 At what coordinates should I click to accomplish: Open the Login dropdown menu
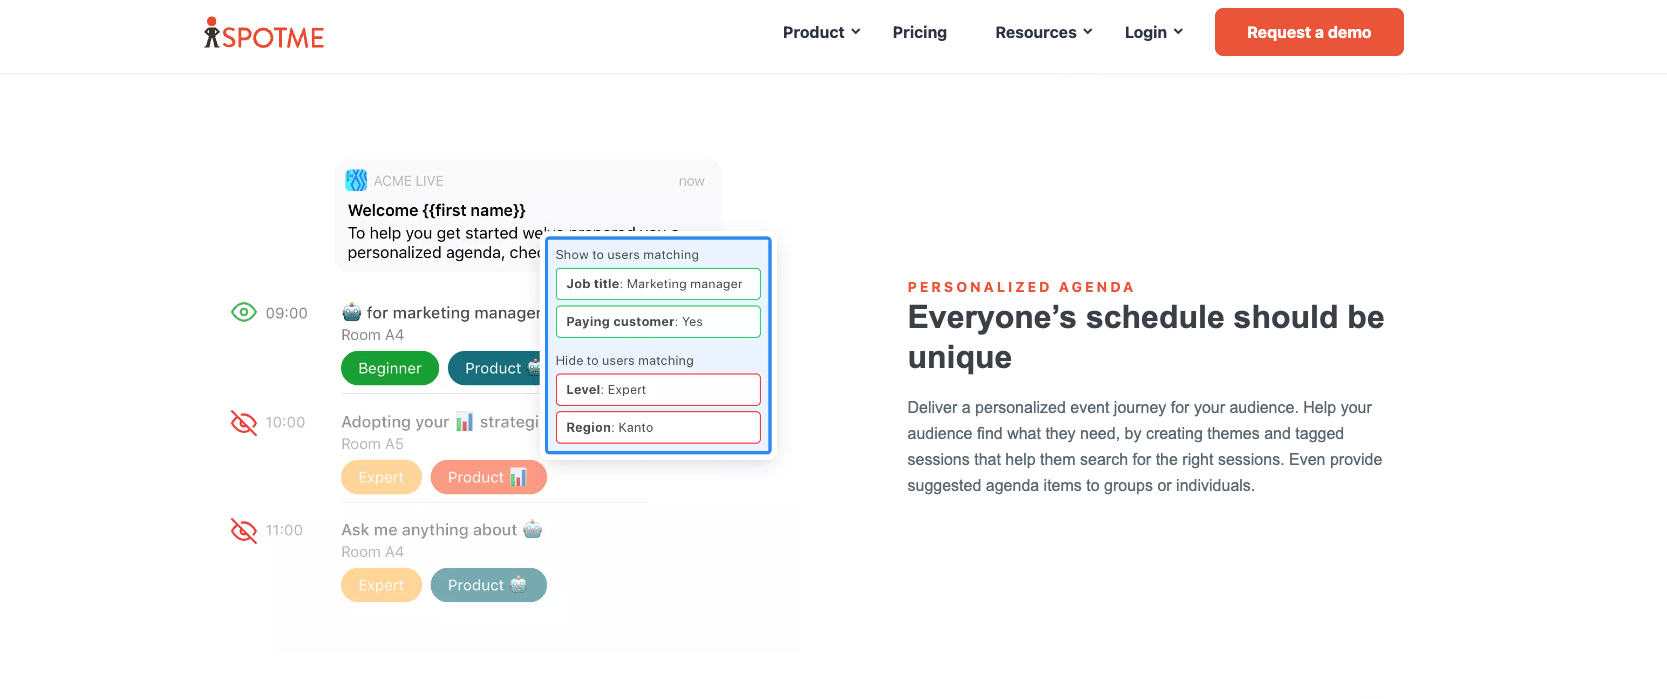point(1153,32)
